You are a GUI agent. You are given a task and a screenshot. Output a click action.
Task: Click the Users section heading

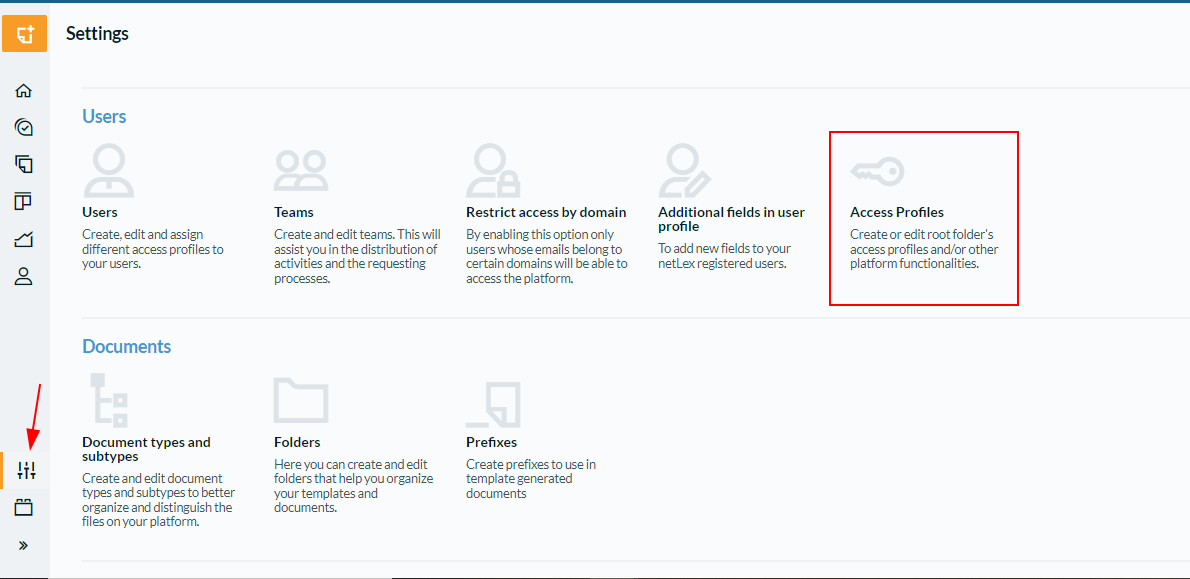[x=104, y=116]
